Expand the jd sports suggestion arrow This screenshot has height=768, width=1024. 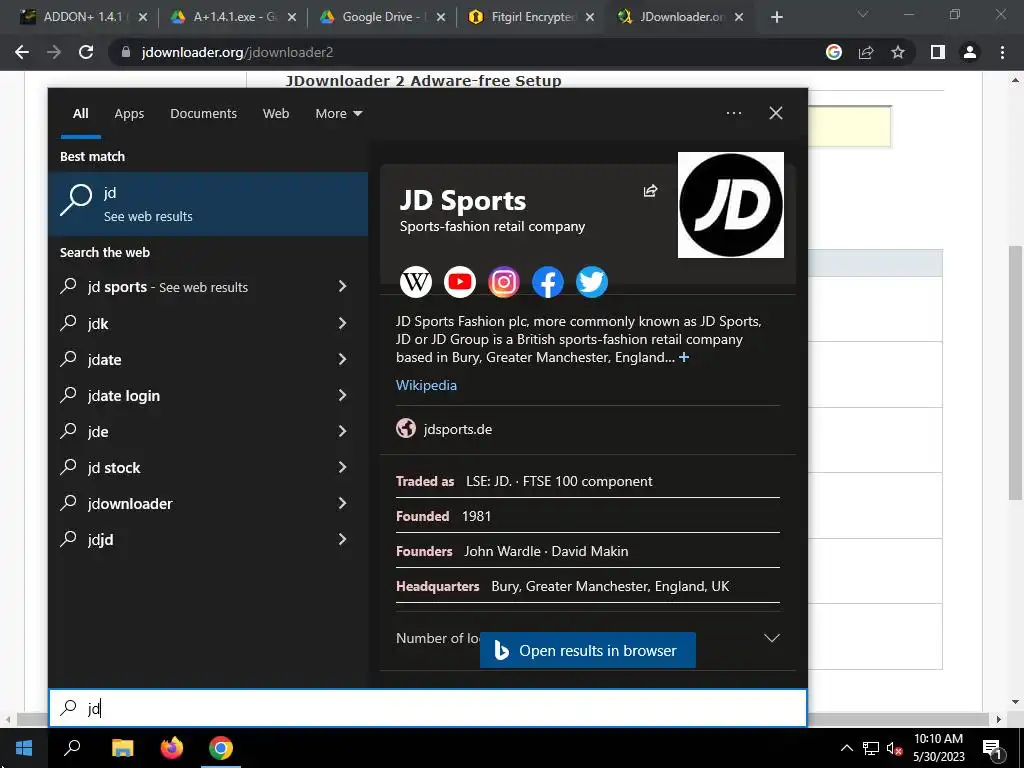[x=342, y=286]
